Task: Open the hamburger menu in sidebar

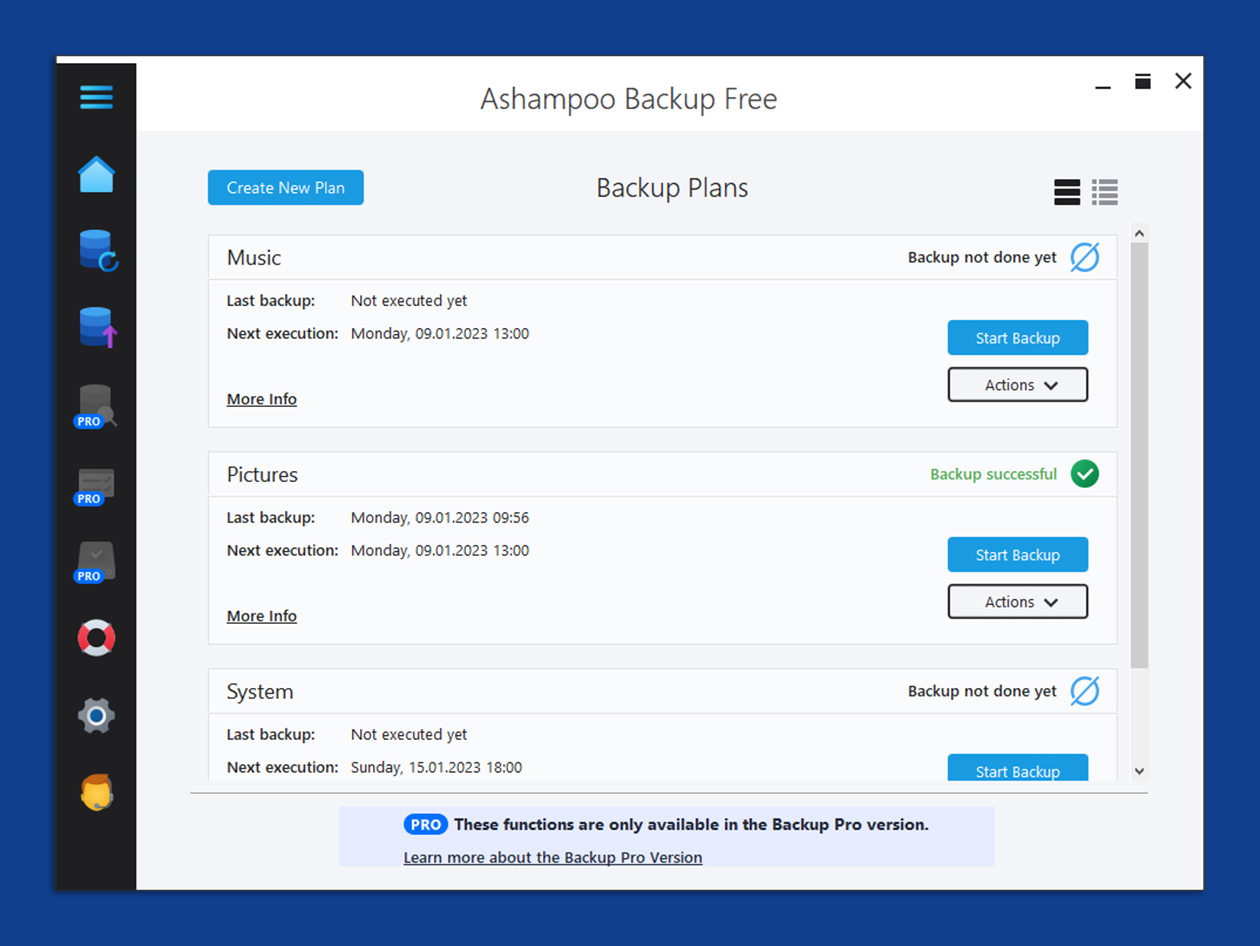Action: (96, 98)
